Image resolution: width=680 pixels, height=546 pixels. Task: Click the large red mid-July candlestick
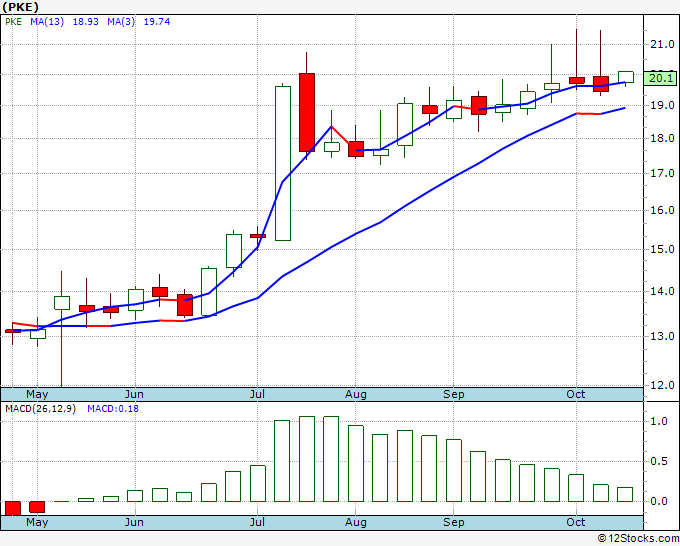pyautogui.click(x=307, y=112)
